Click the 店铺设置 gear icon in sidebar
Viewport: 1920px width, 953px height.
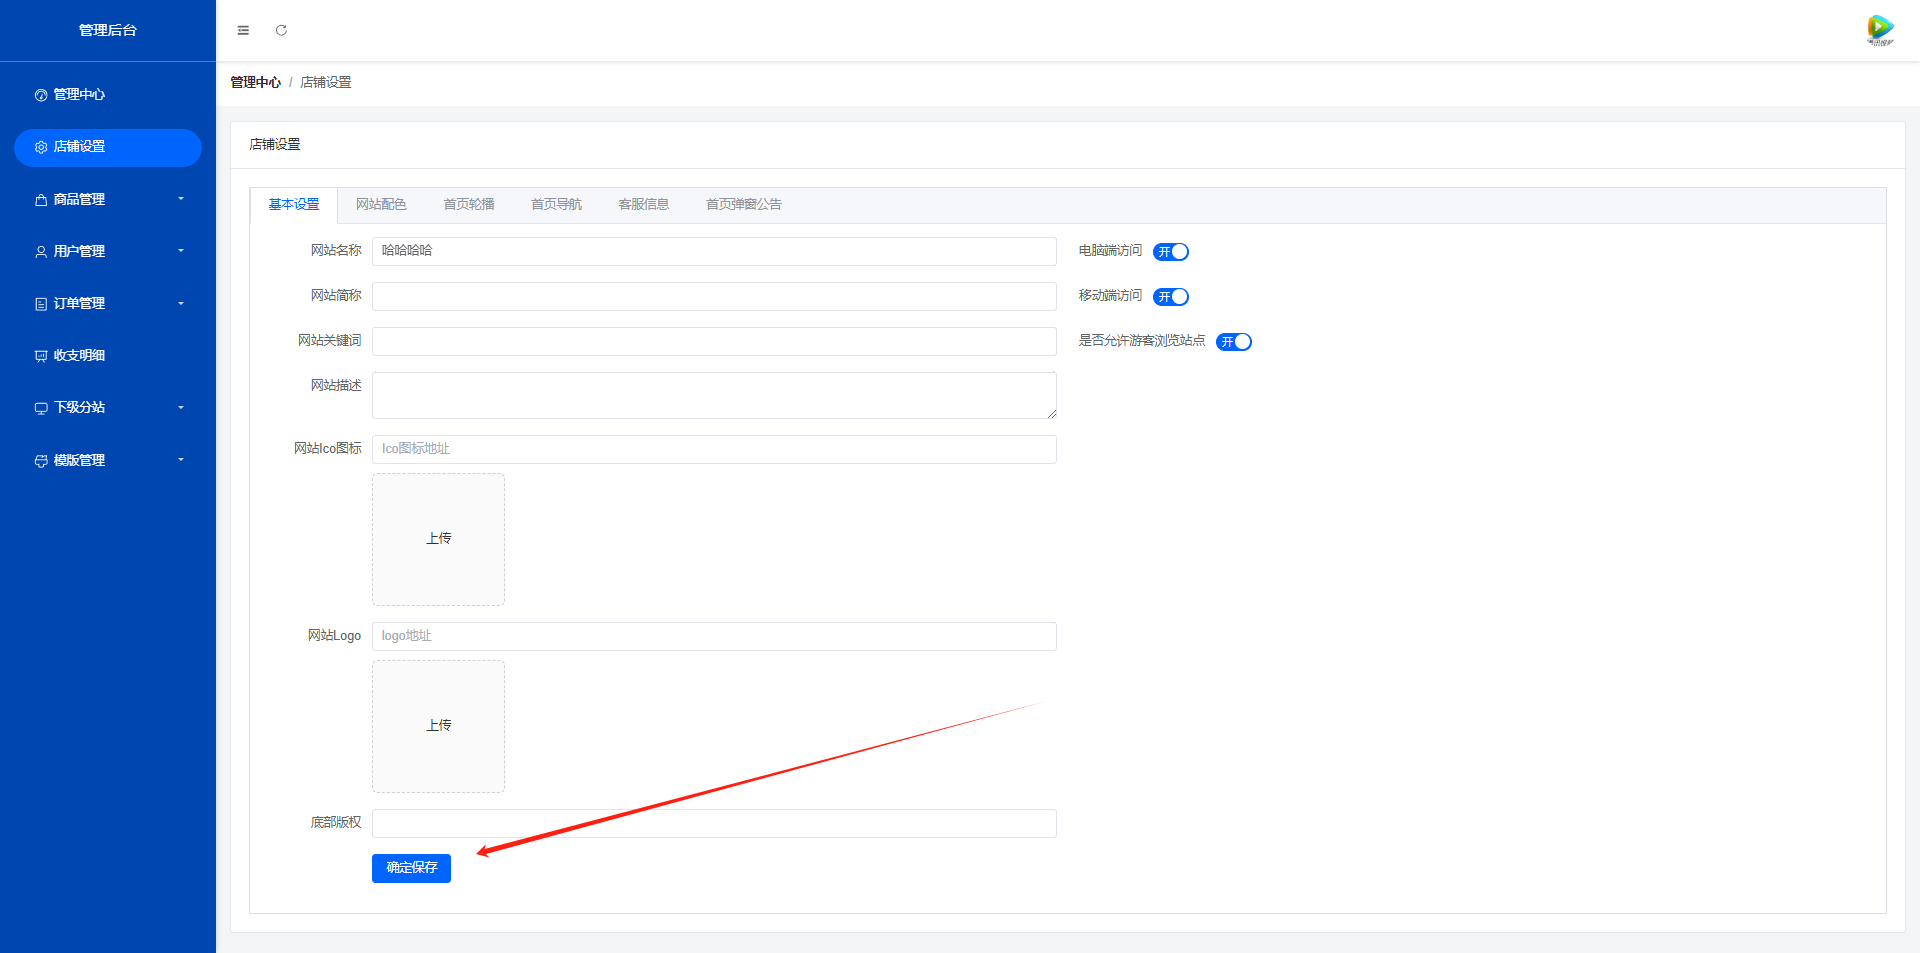click(x=41, y=147)
